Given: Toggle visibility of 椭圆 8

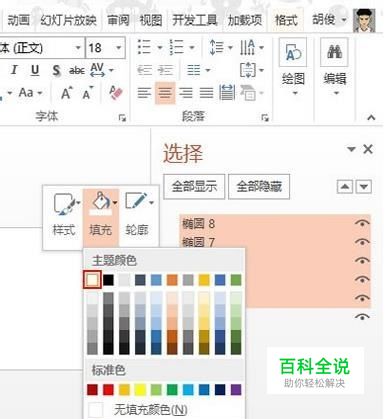Looking at the screenshot, I should (x=362, y=224).
